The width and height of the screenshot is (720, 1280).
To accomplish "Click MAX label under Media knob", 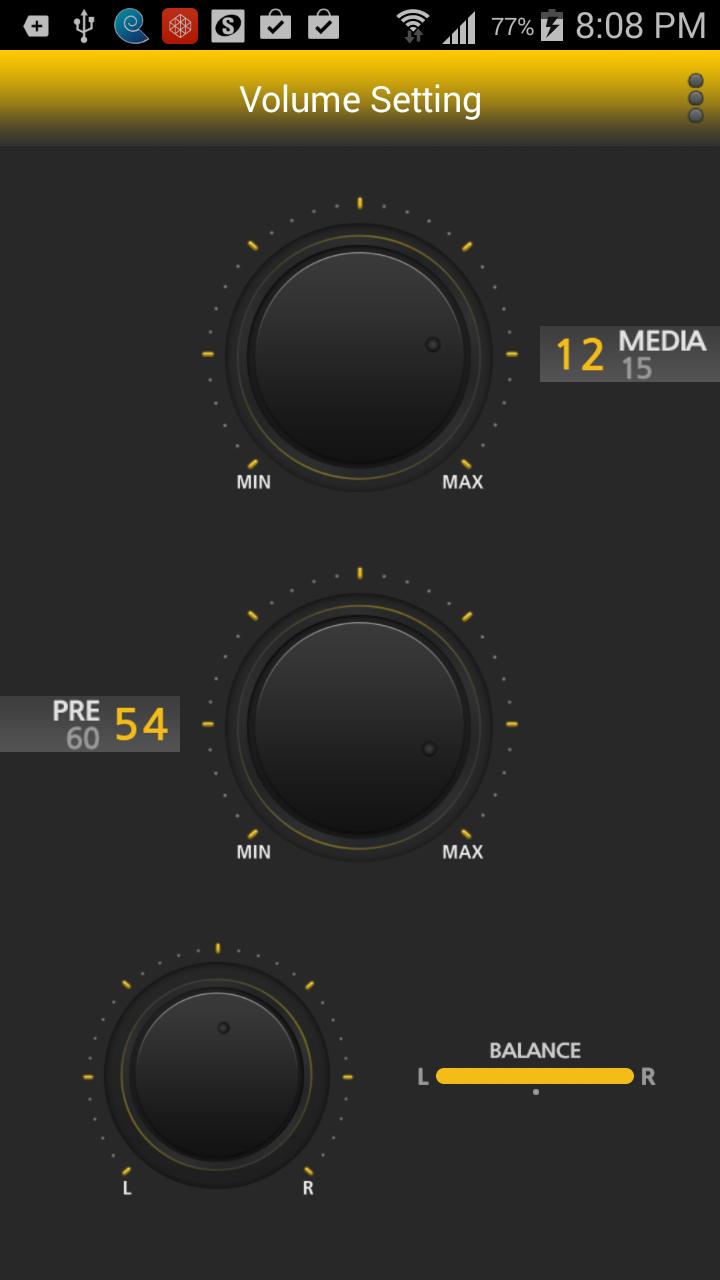I will [463, 482].
